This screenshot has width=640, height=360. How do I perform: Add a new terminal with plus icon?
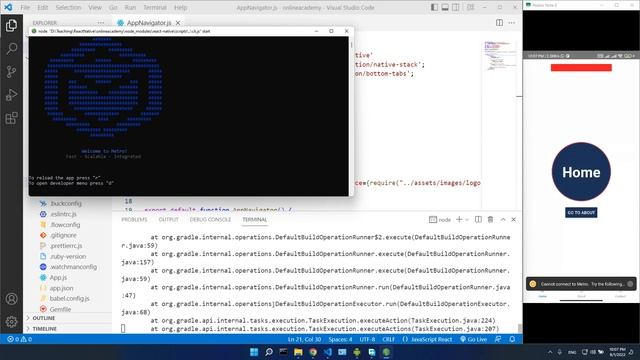click(x=459, y=220)
